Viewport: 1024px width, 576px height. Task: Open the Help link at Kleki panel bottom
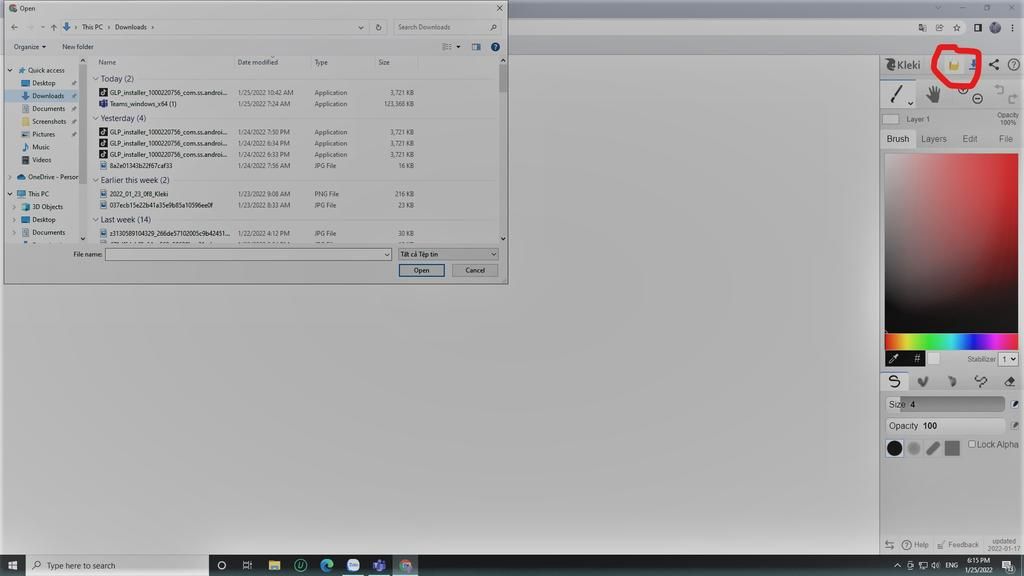point(916,545)
